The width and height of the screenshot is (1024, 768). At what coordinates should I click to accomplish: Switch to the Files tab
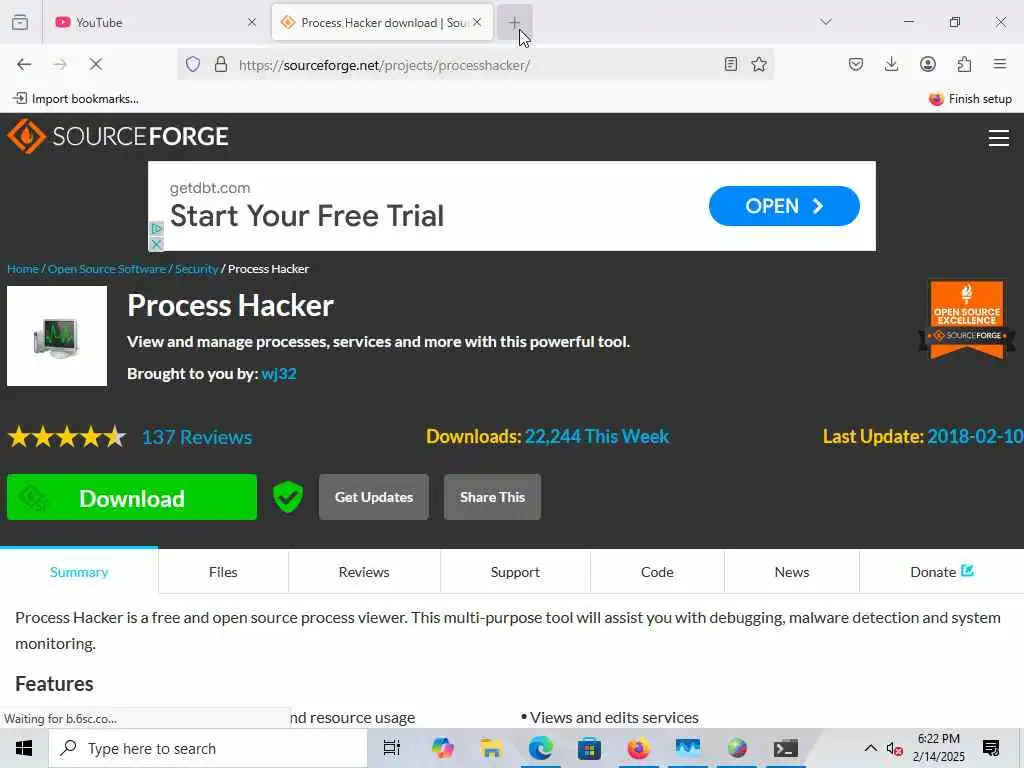(223, 572)
